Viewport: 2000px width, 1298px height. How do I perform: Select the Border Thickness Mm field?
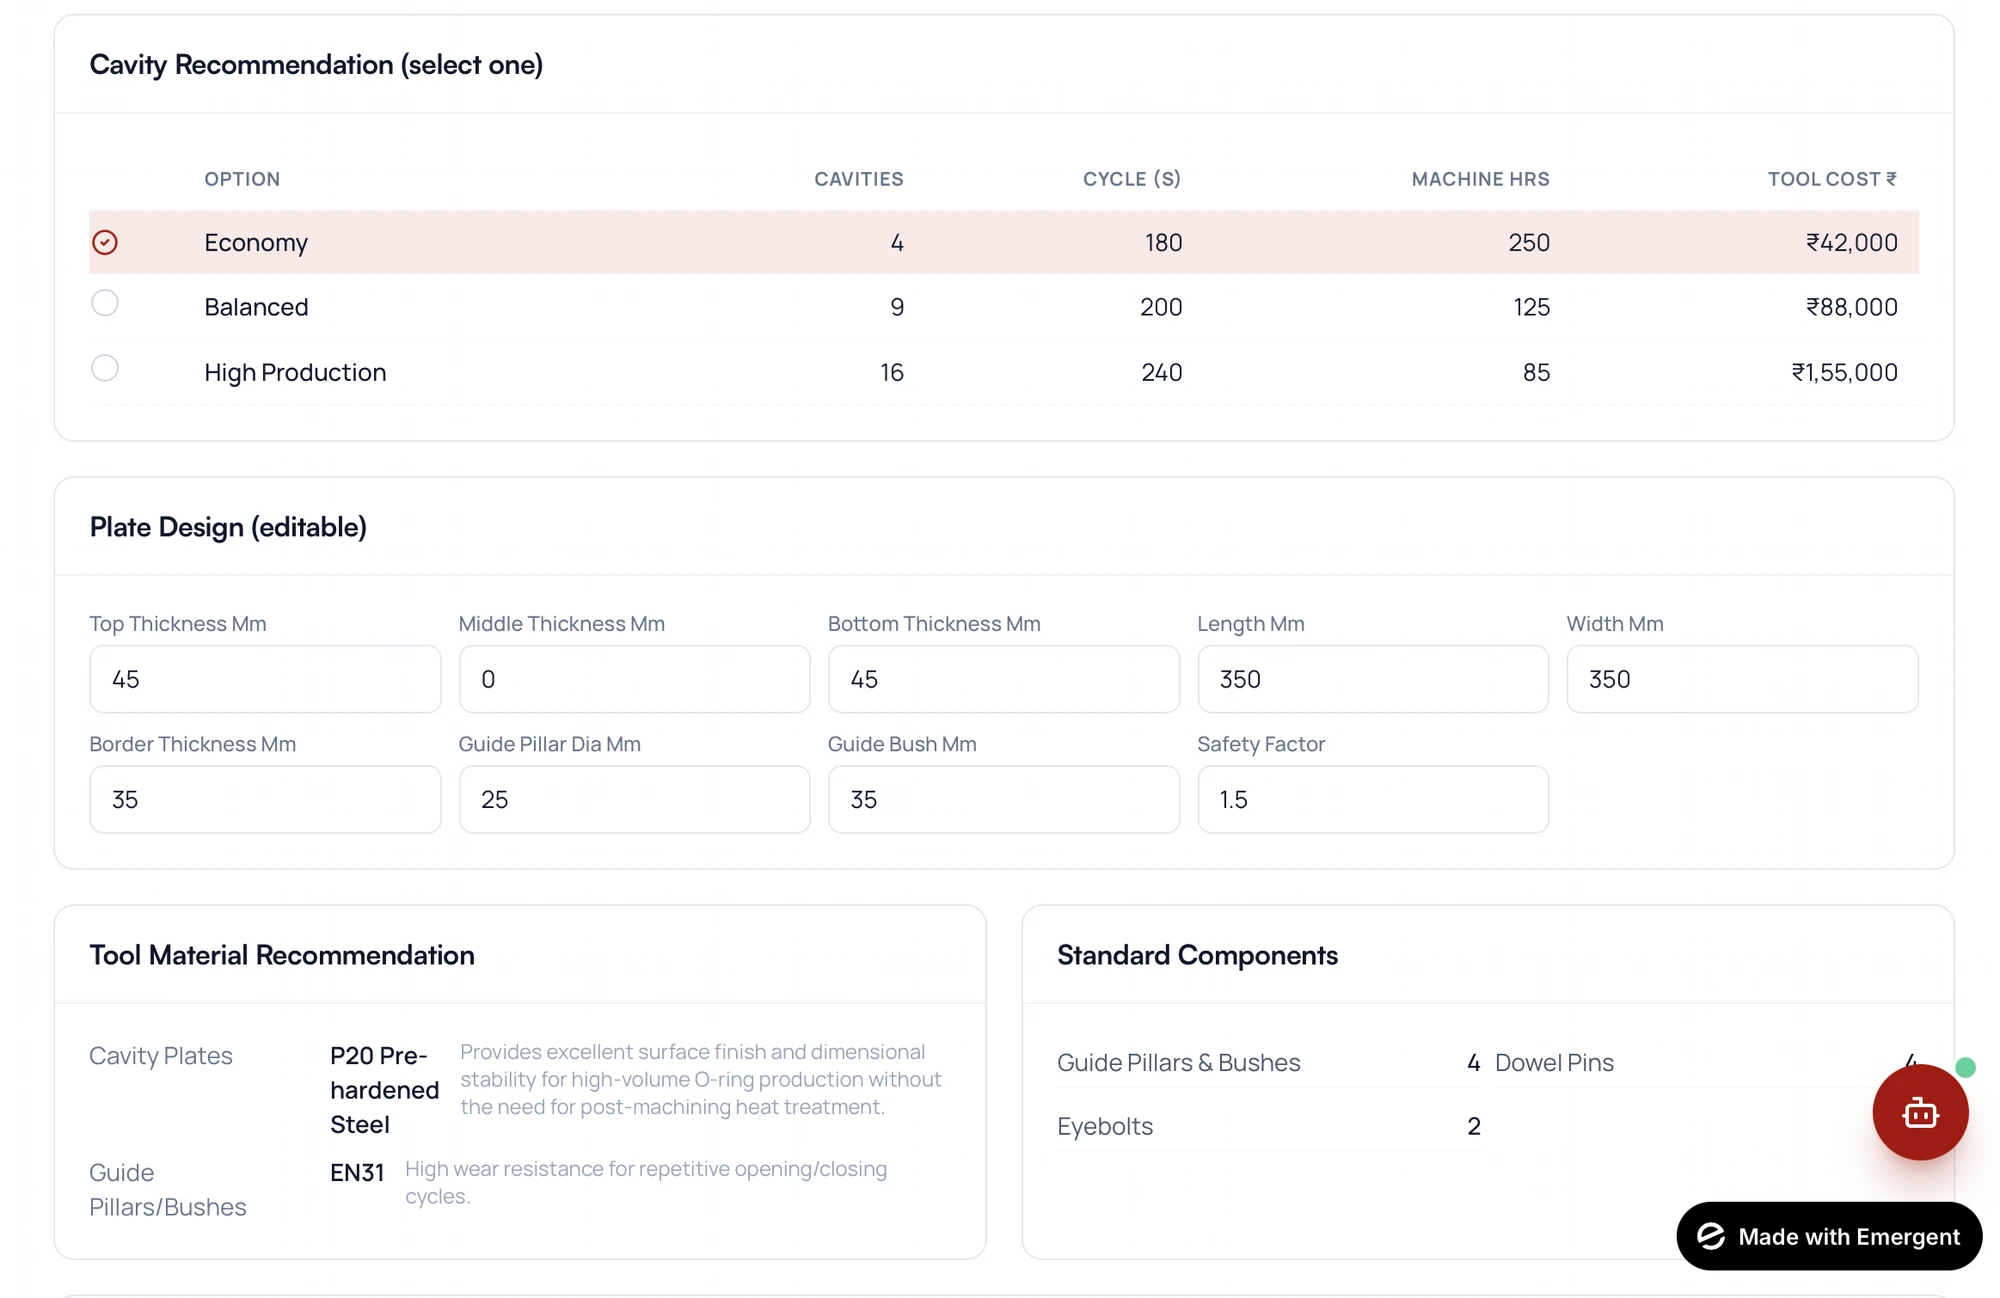click(x=265, y=799)
